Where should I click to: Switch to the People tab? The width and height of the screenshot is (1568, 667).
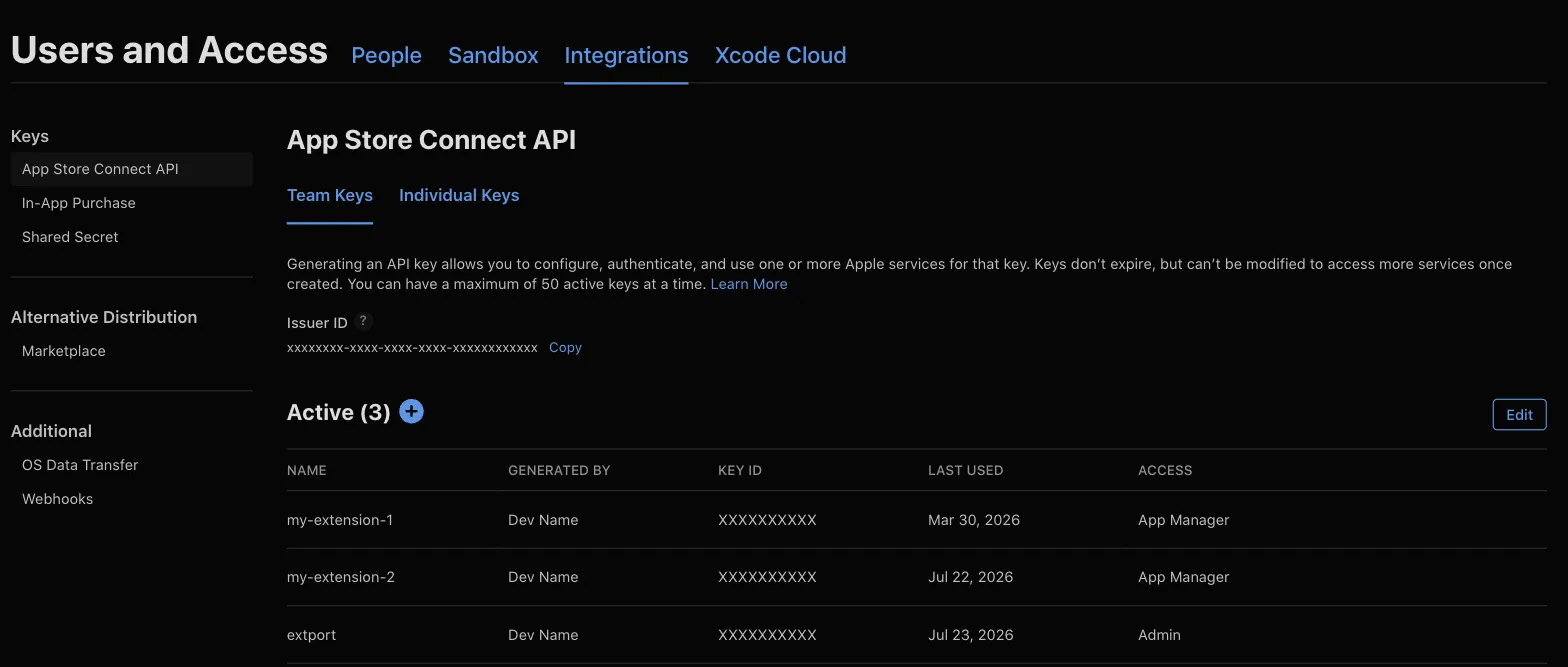click(386, 56)
